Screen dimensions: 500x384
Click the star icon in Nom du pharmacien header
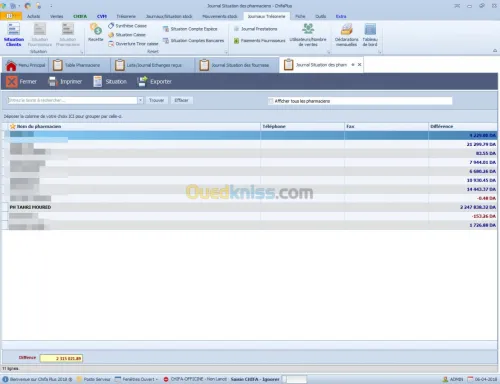click(13, 126)
